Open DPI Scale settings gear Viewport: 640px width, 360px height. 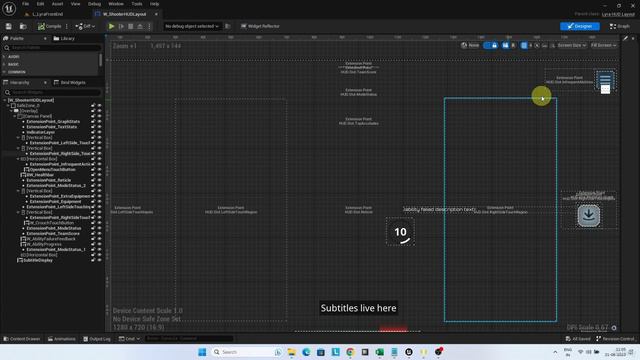[x=614, y=327]
